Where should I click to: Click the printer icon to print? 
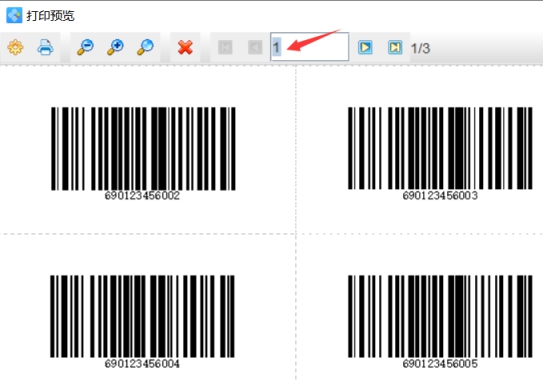coord(45,47)
